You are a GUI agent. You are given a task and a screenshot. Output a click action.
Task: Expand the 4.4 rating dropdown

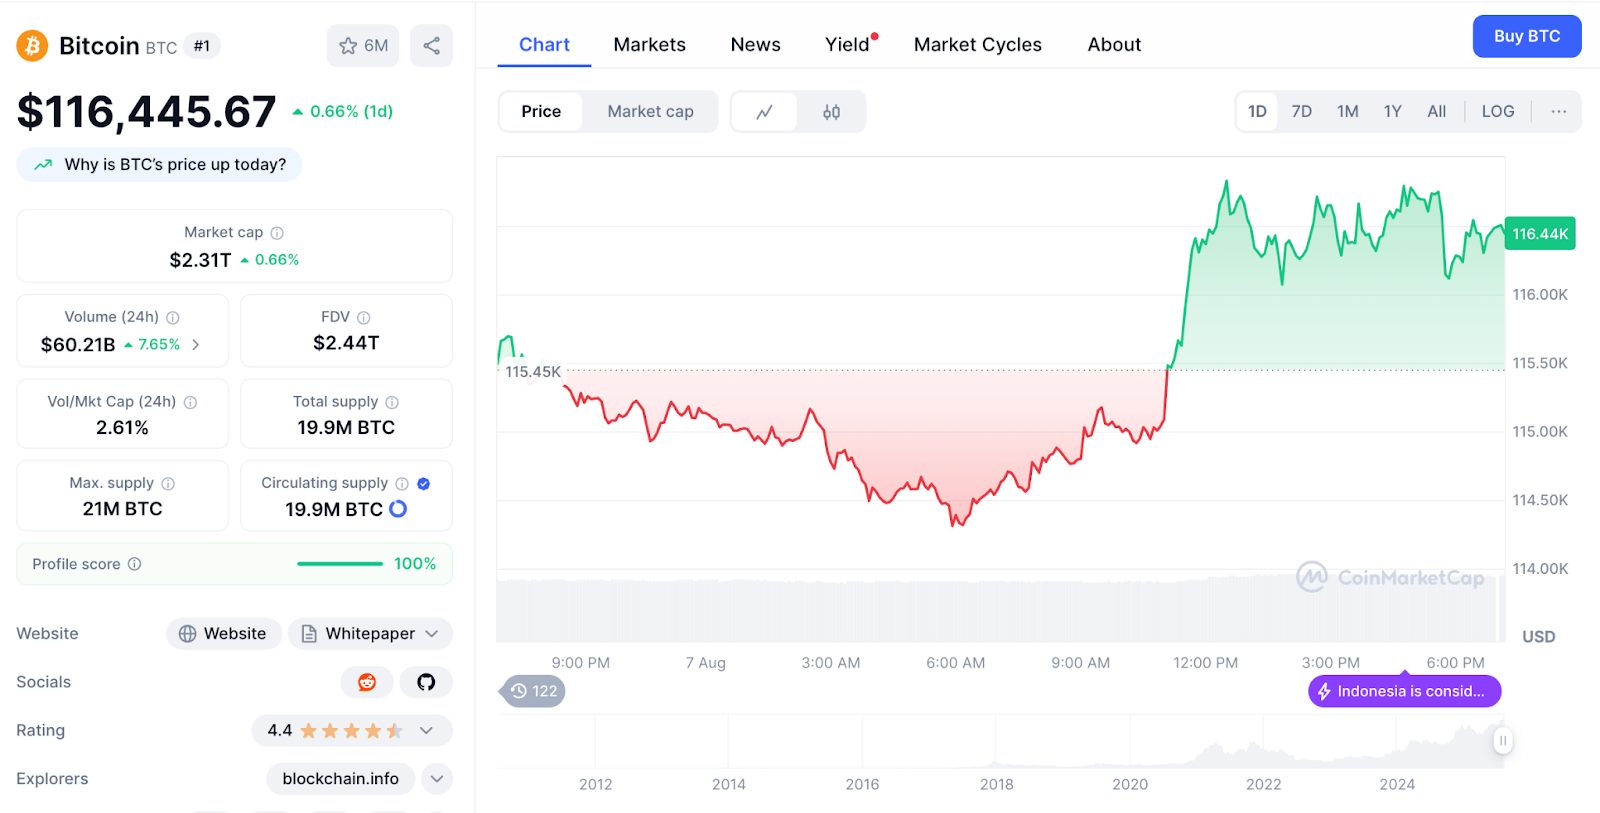click(x=352, y=731)
